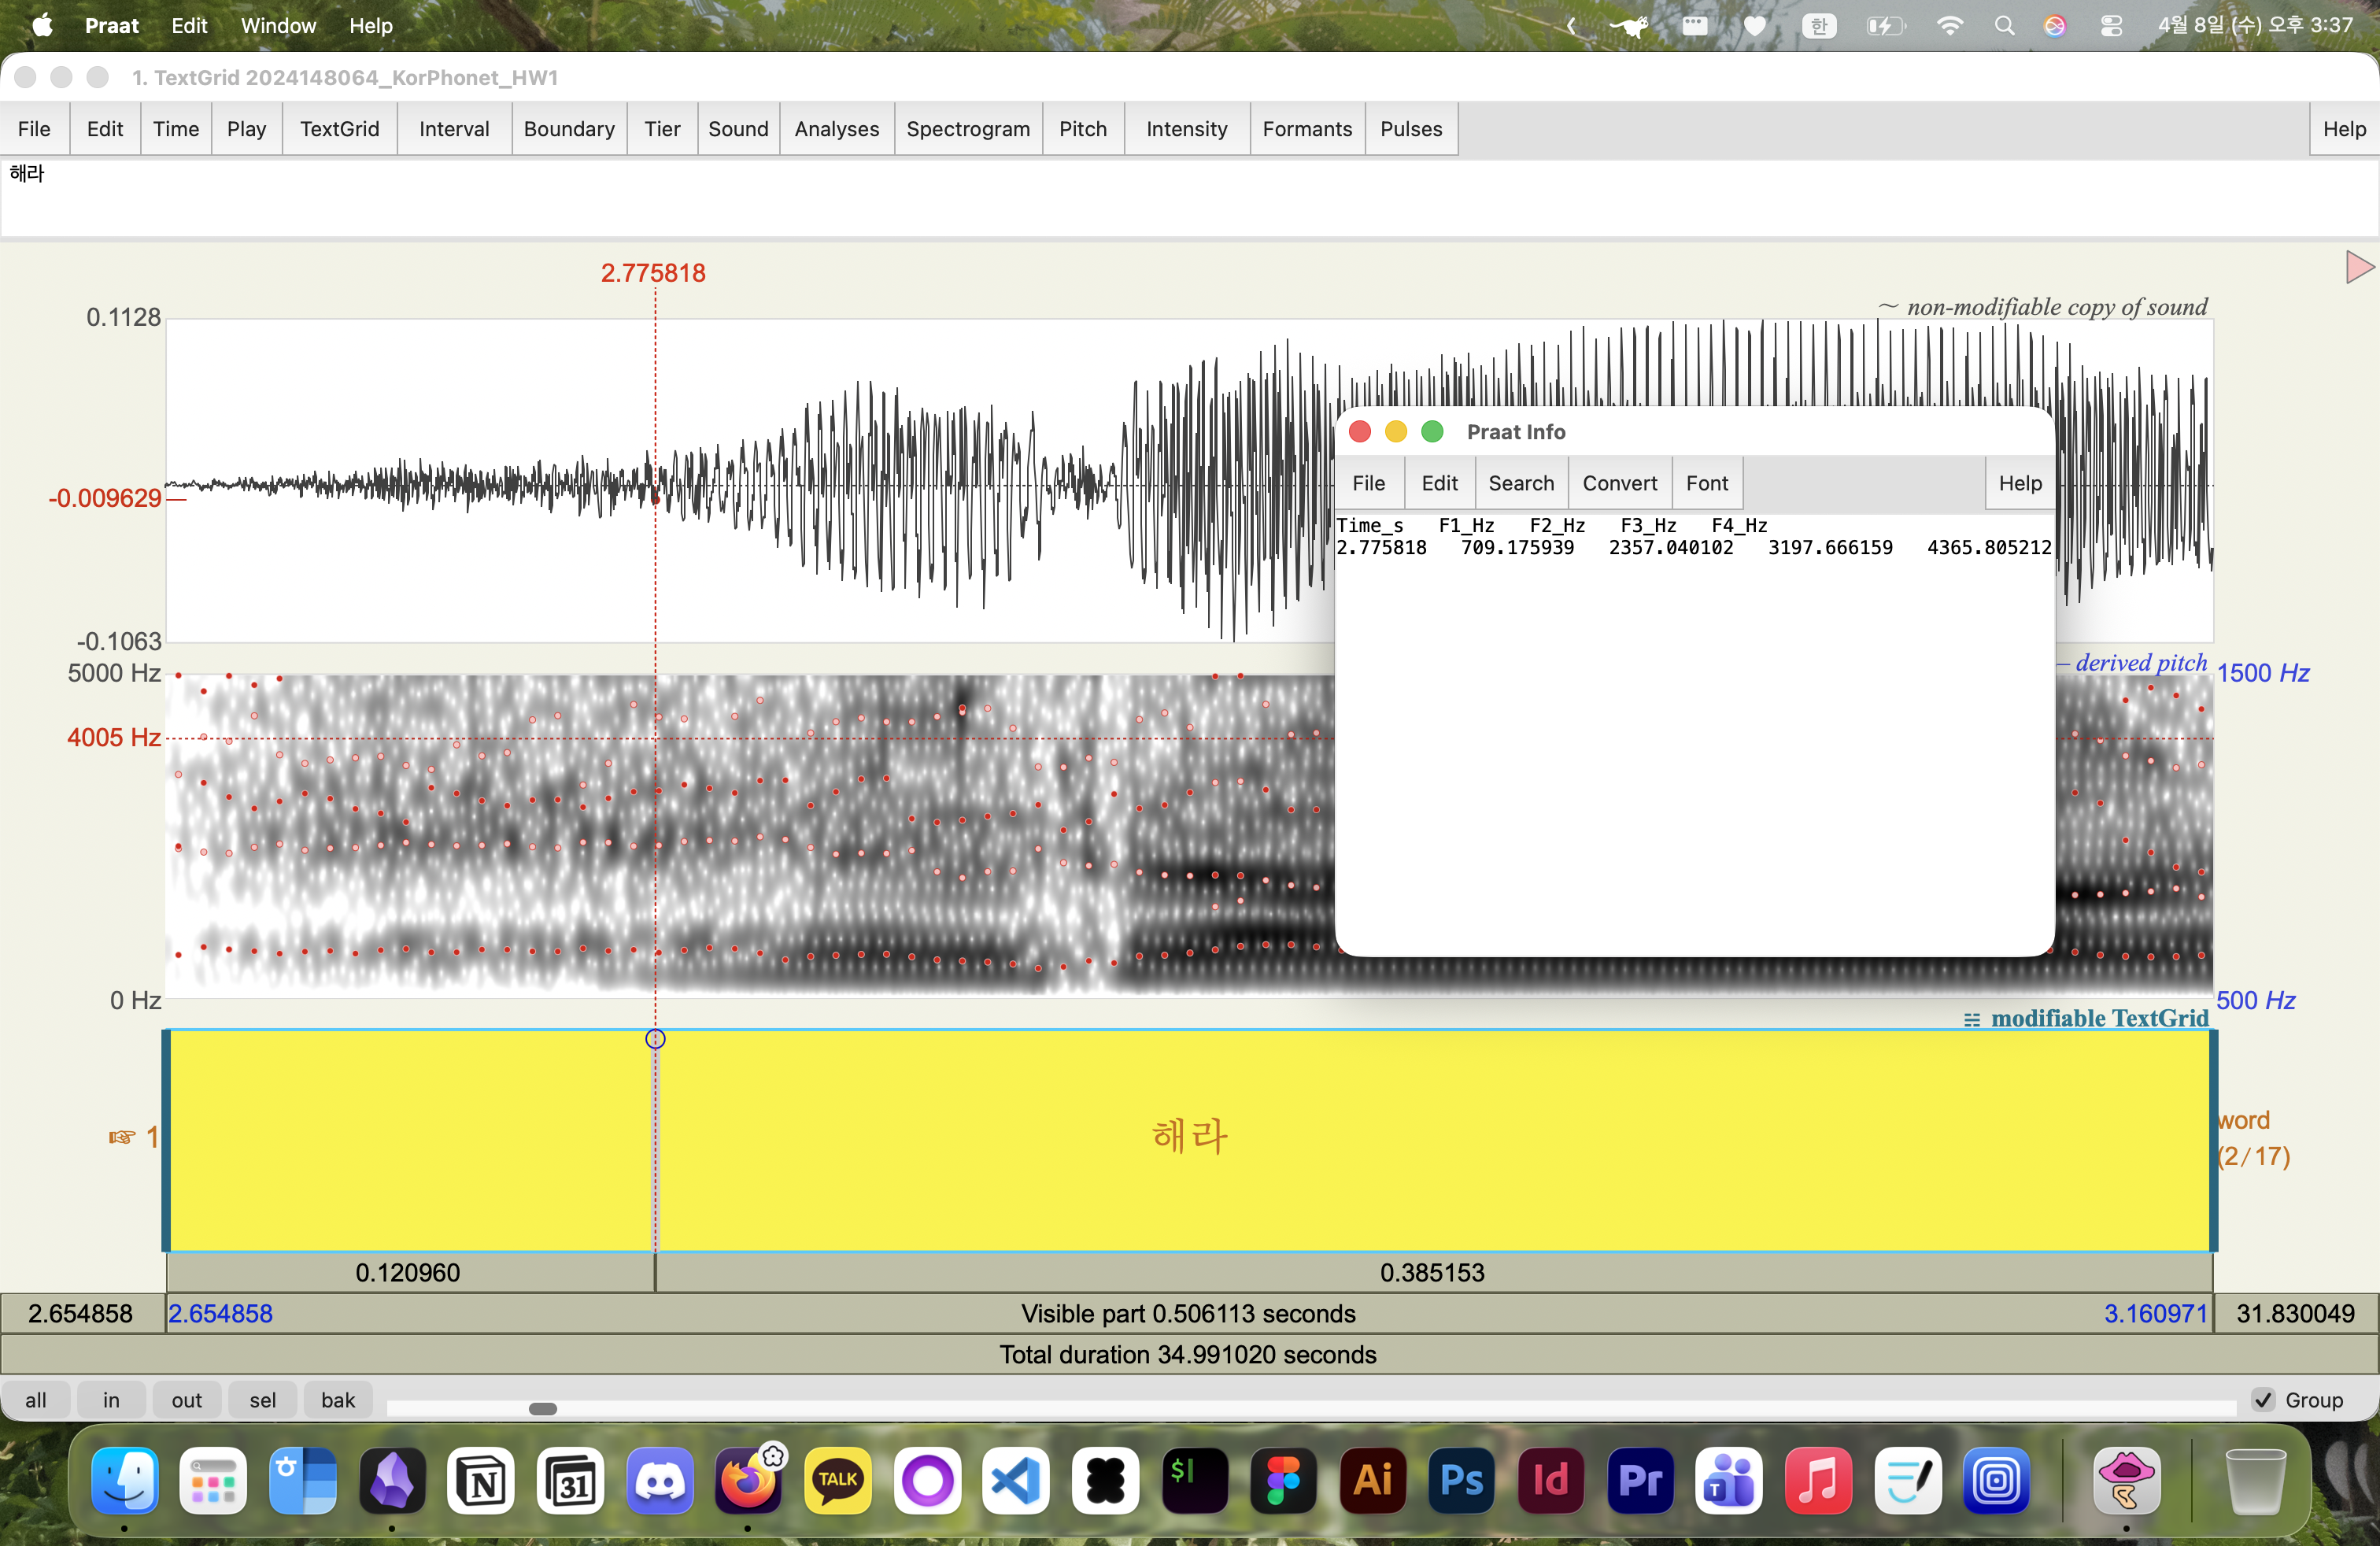Click the Praat icon in the dock
This screenshot has width=2380, height=1546.
click(2125, 1480)
